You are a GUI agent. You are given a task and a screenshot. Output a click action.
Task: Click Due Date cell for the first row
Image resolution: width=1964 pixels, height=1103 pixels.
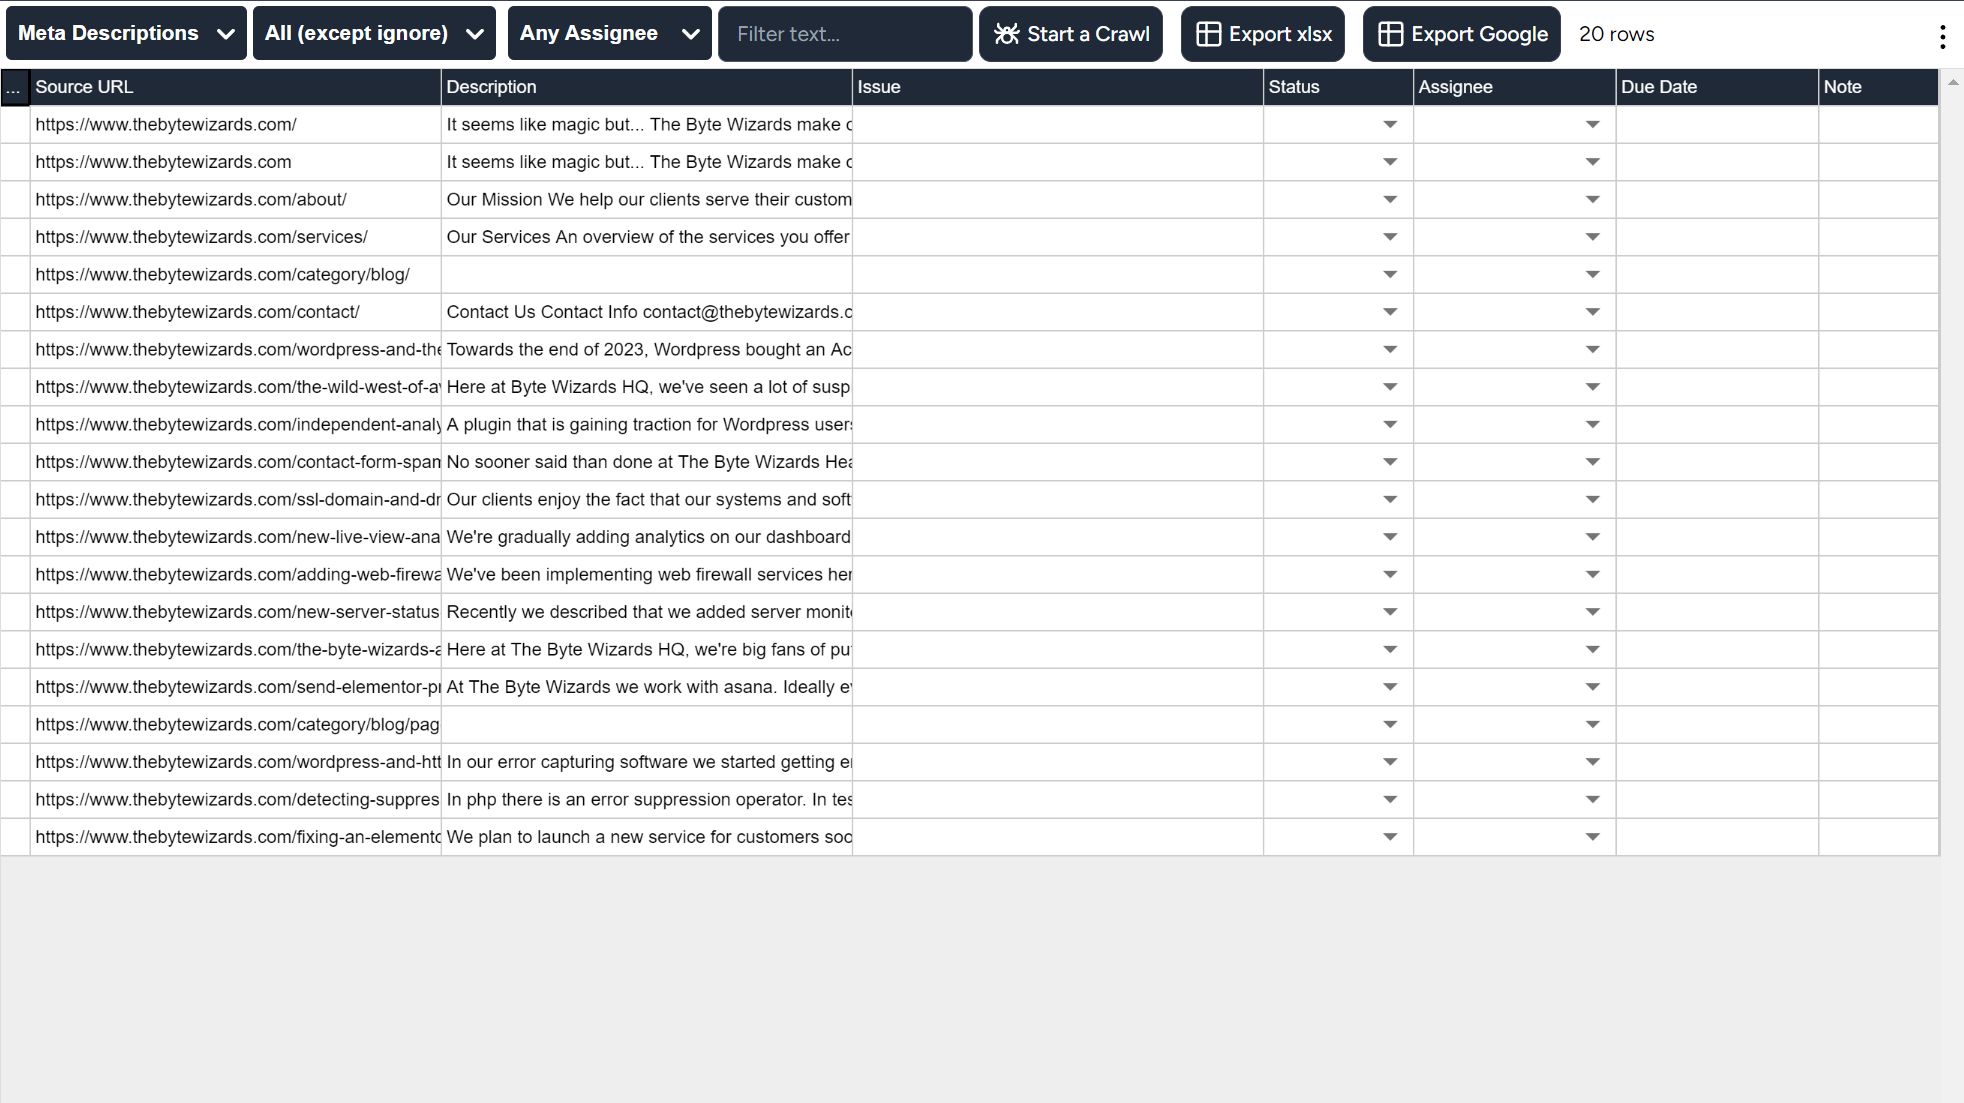[x=1715, y=125]
